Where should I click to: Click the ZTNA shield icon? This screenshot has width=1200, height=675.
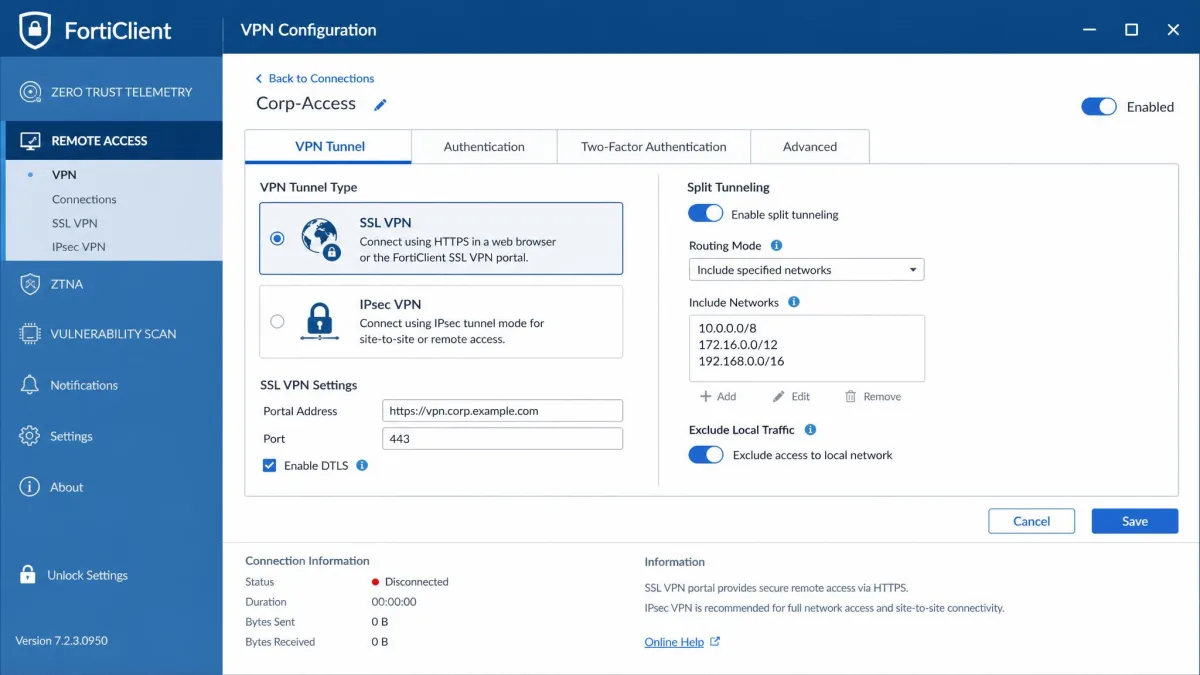(30, 284)
